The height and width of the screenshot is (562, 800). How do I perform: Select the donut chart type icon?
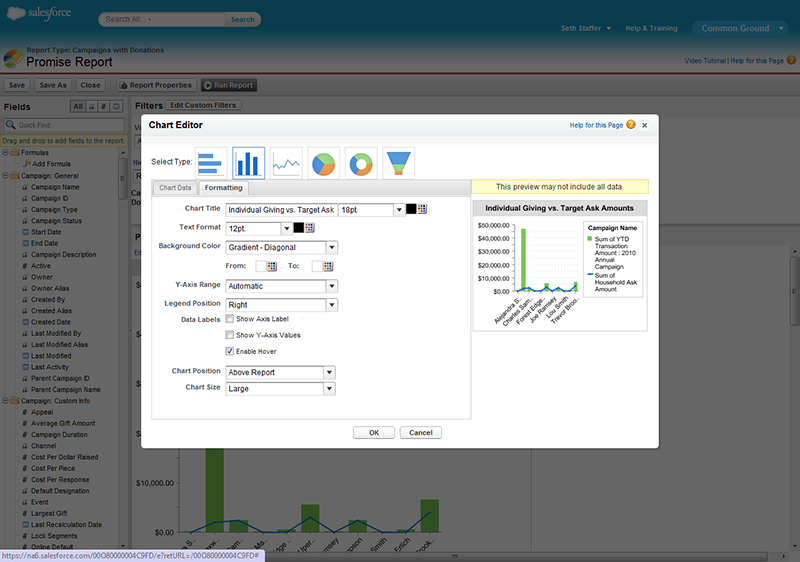tap(361, 162)
